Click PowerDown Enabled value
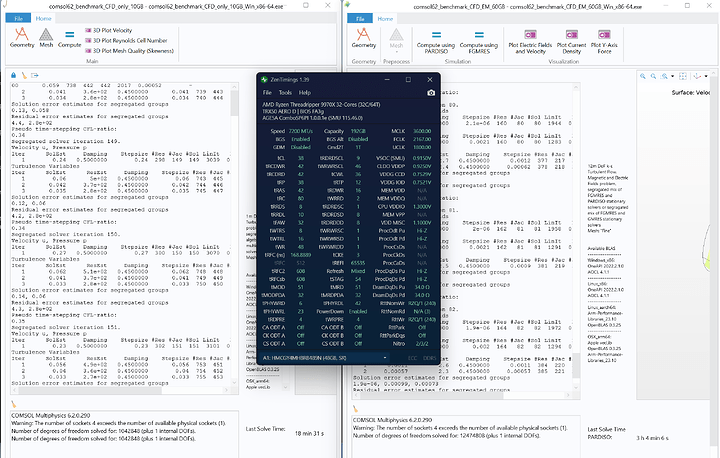 (358, 311)
